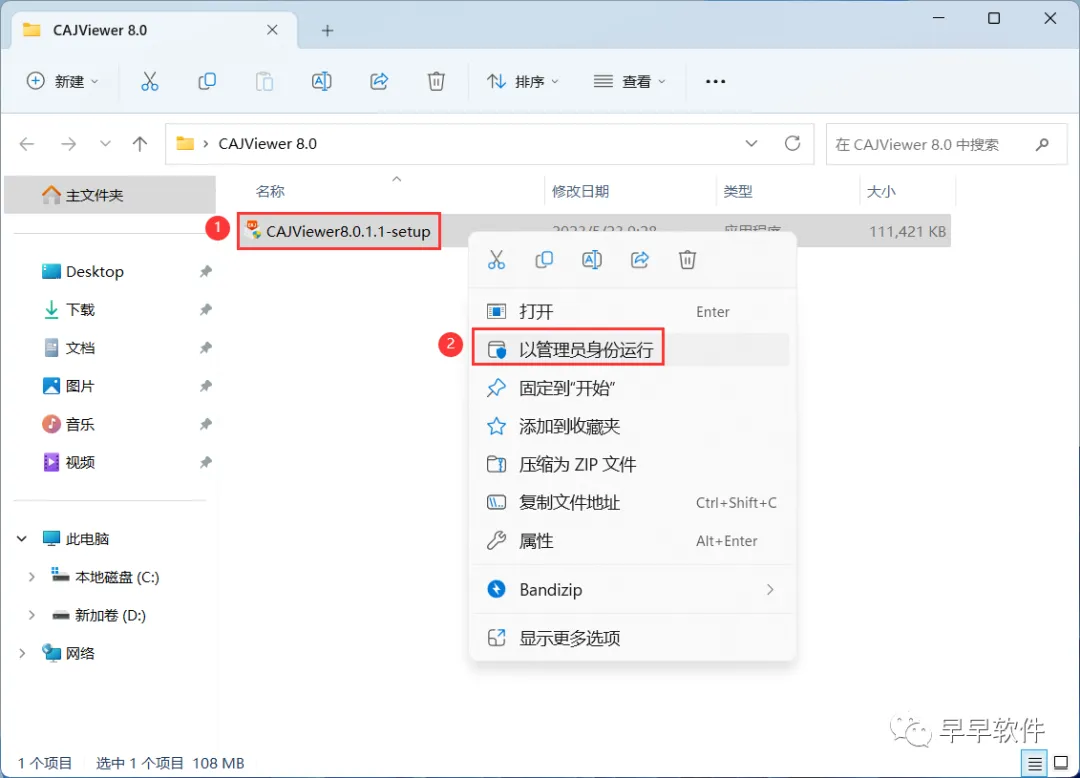
Task: Unpin Desktop from quick access
Action: (x=205, y=271)
